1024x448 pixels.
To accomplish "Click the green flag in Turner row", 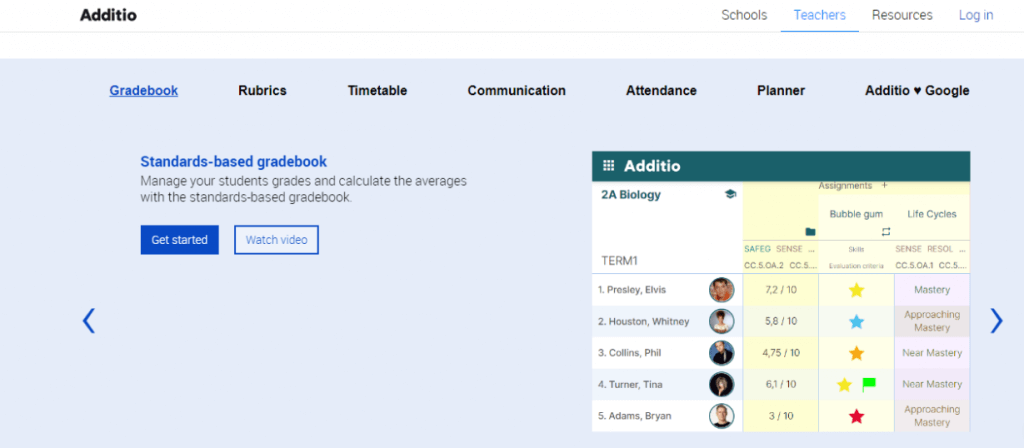I will pos(869,384).
